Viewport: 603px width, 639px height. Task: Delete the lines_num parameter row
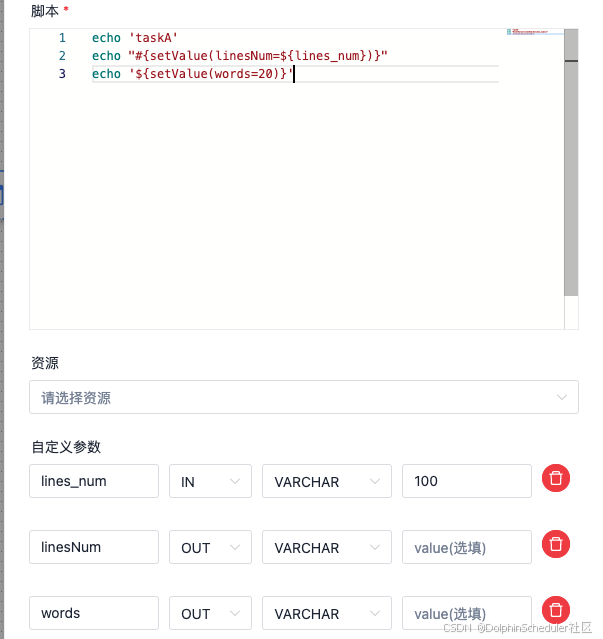pyautogui.click(x=556, y=478)
